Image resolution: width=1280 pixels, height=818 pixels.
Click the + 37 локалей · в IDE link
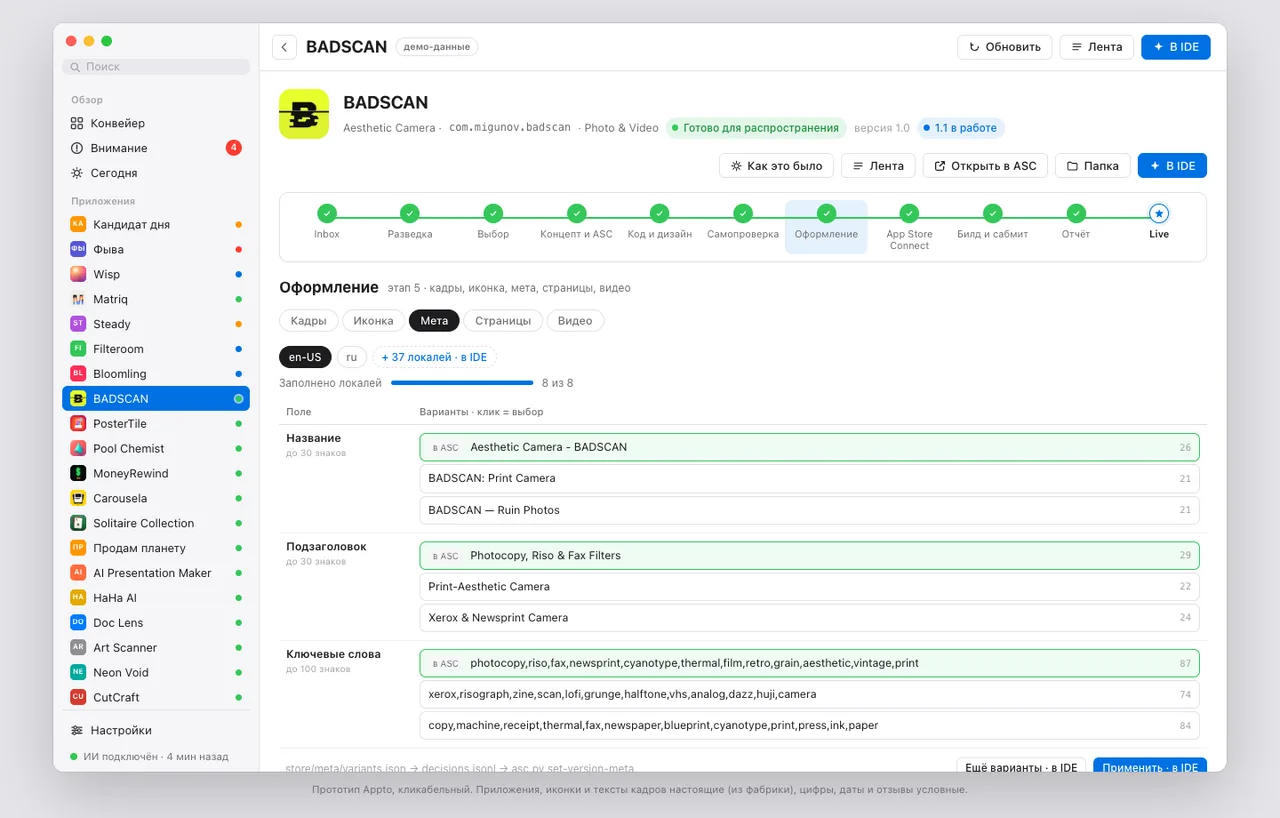pos(434,357)
